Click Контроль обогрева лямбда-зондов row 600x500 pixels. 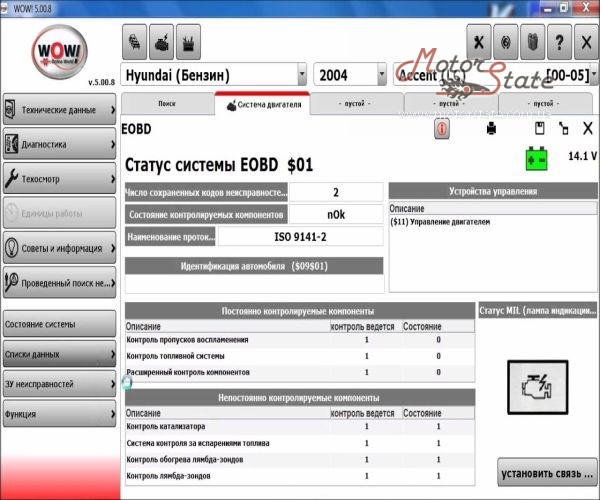click(300, 459)
